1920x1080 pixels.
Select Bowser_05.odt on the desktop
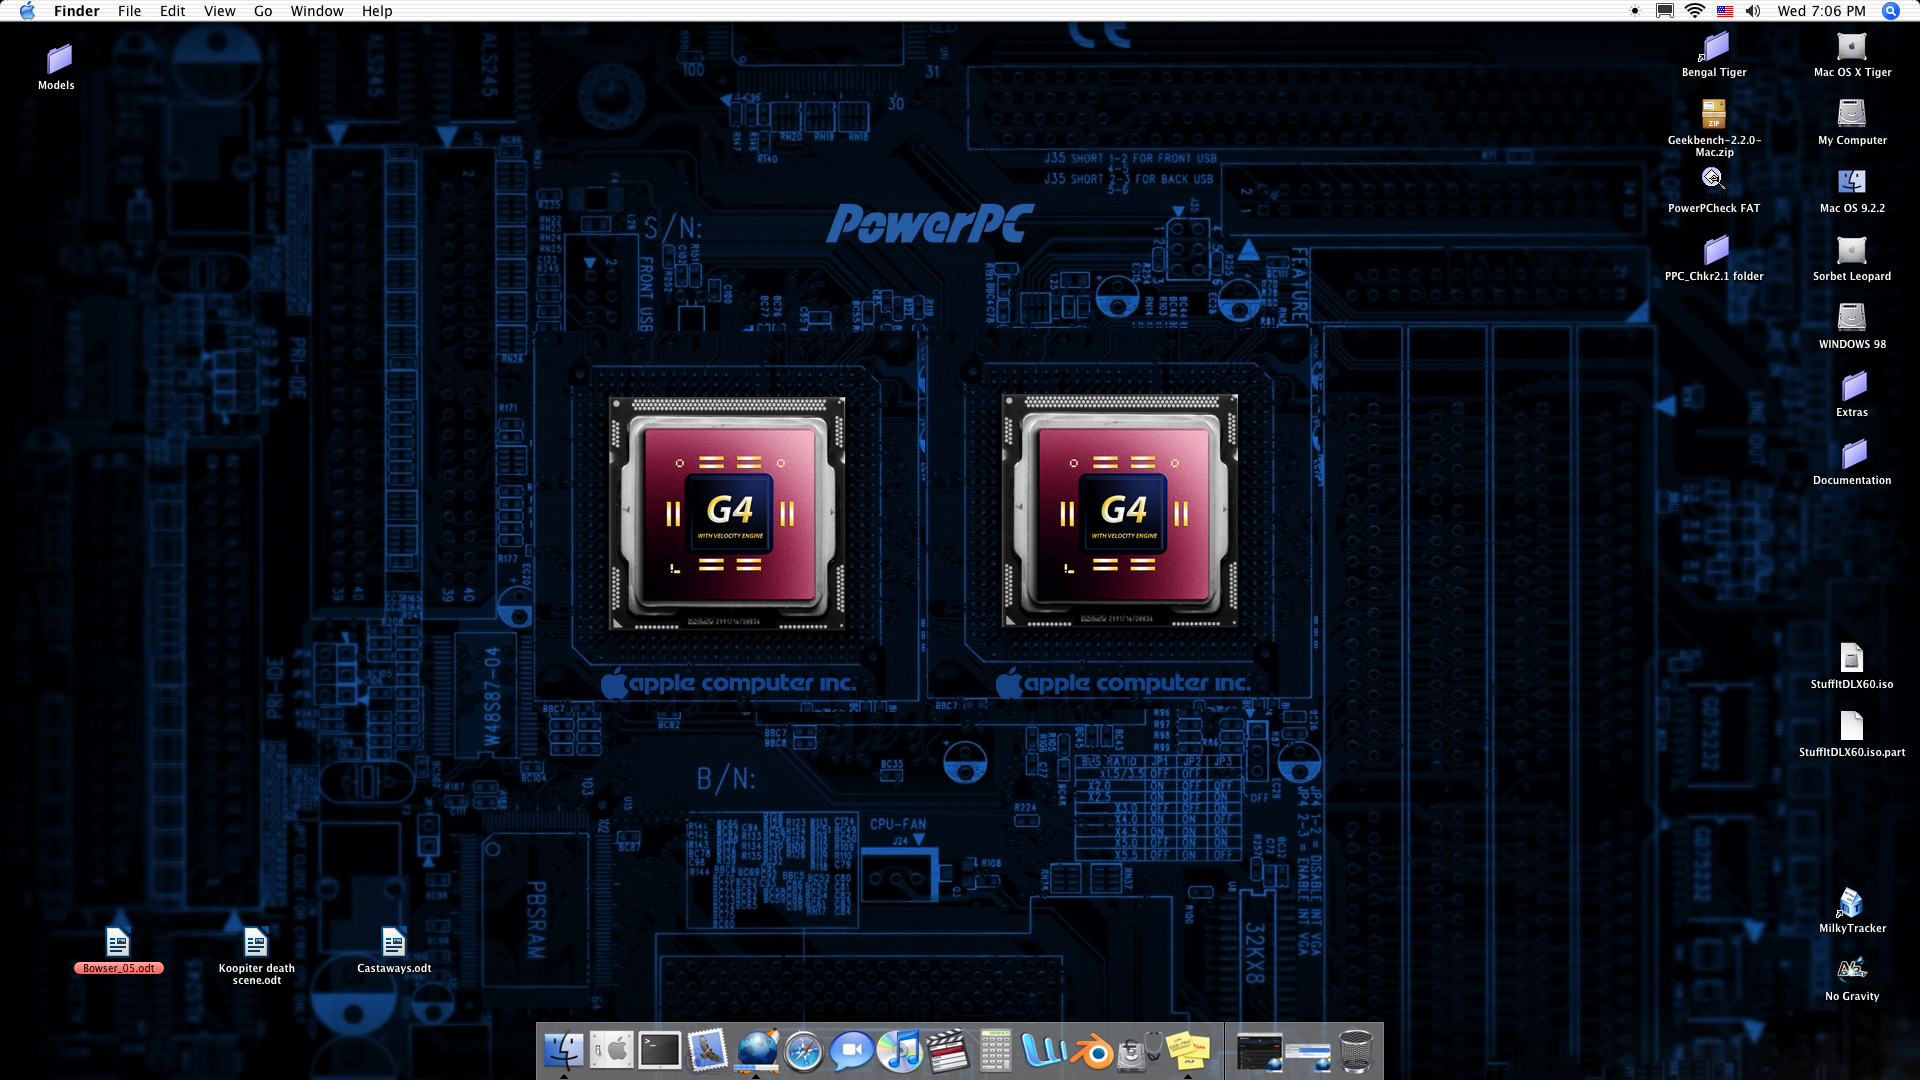pos(118,943)
